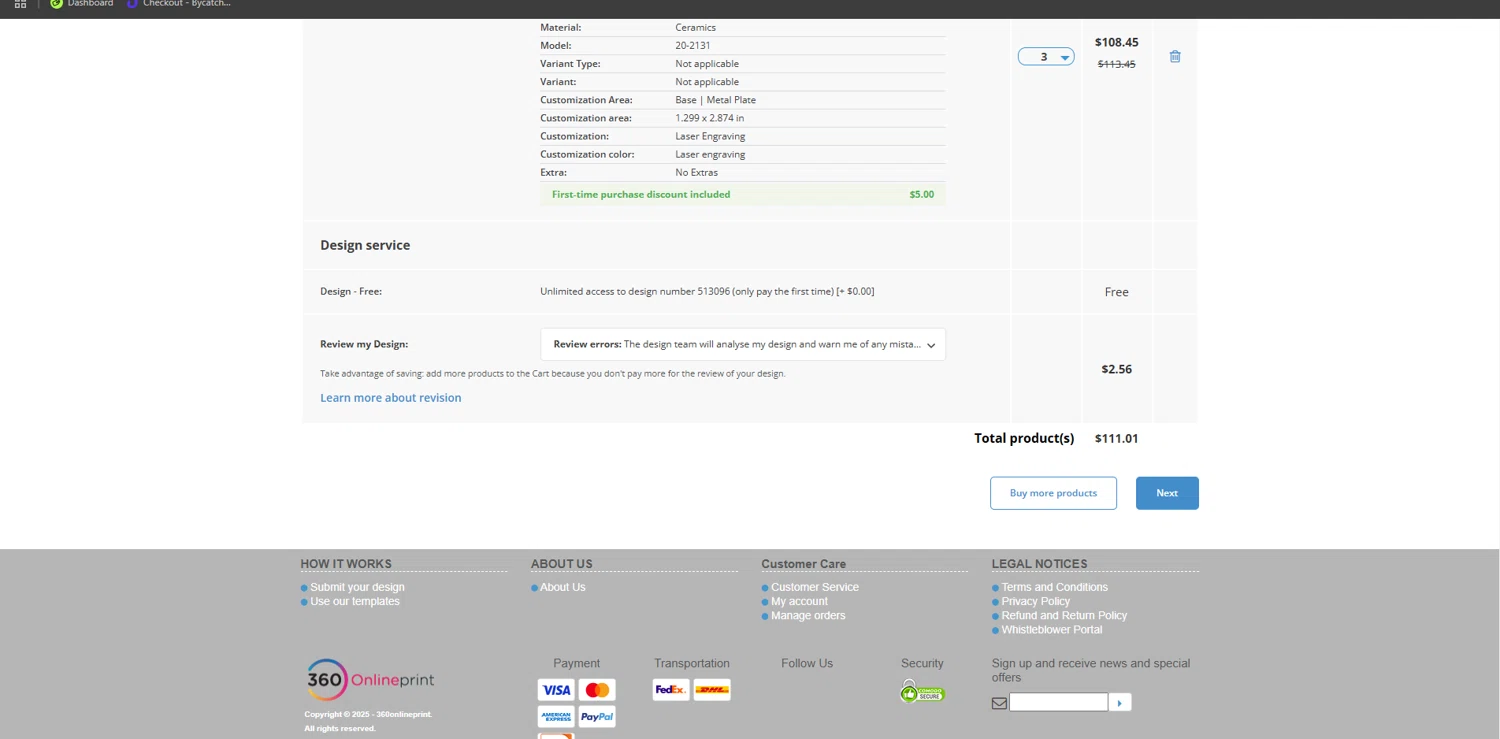The height and width of the screenshot is (739, 1500).
Task: Submit newsletter signup with arrow button
Action: click(x=1120, y=703)
